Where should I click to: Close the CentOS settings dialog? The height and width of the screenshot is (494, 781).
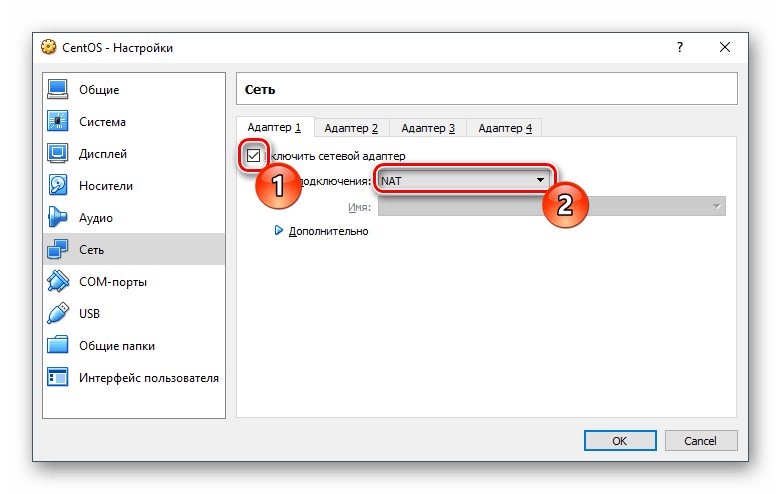click(725, 47)
